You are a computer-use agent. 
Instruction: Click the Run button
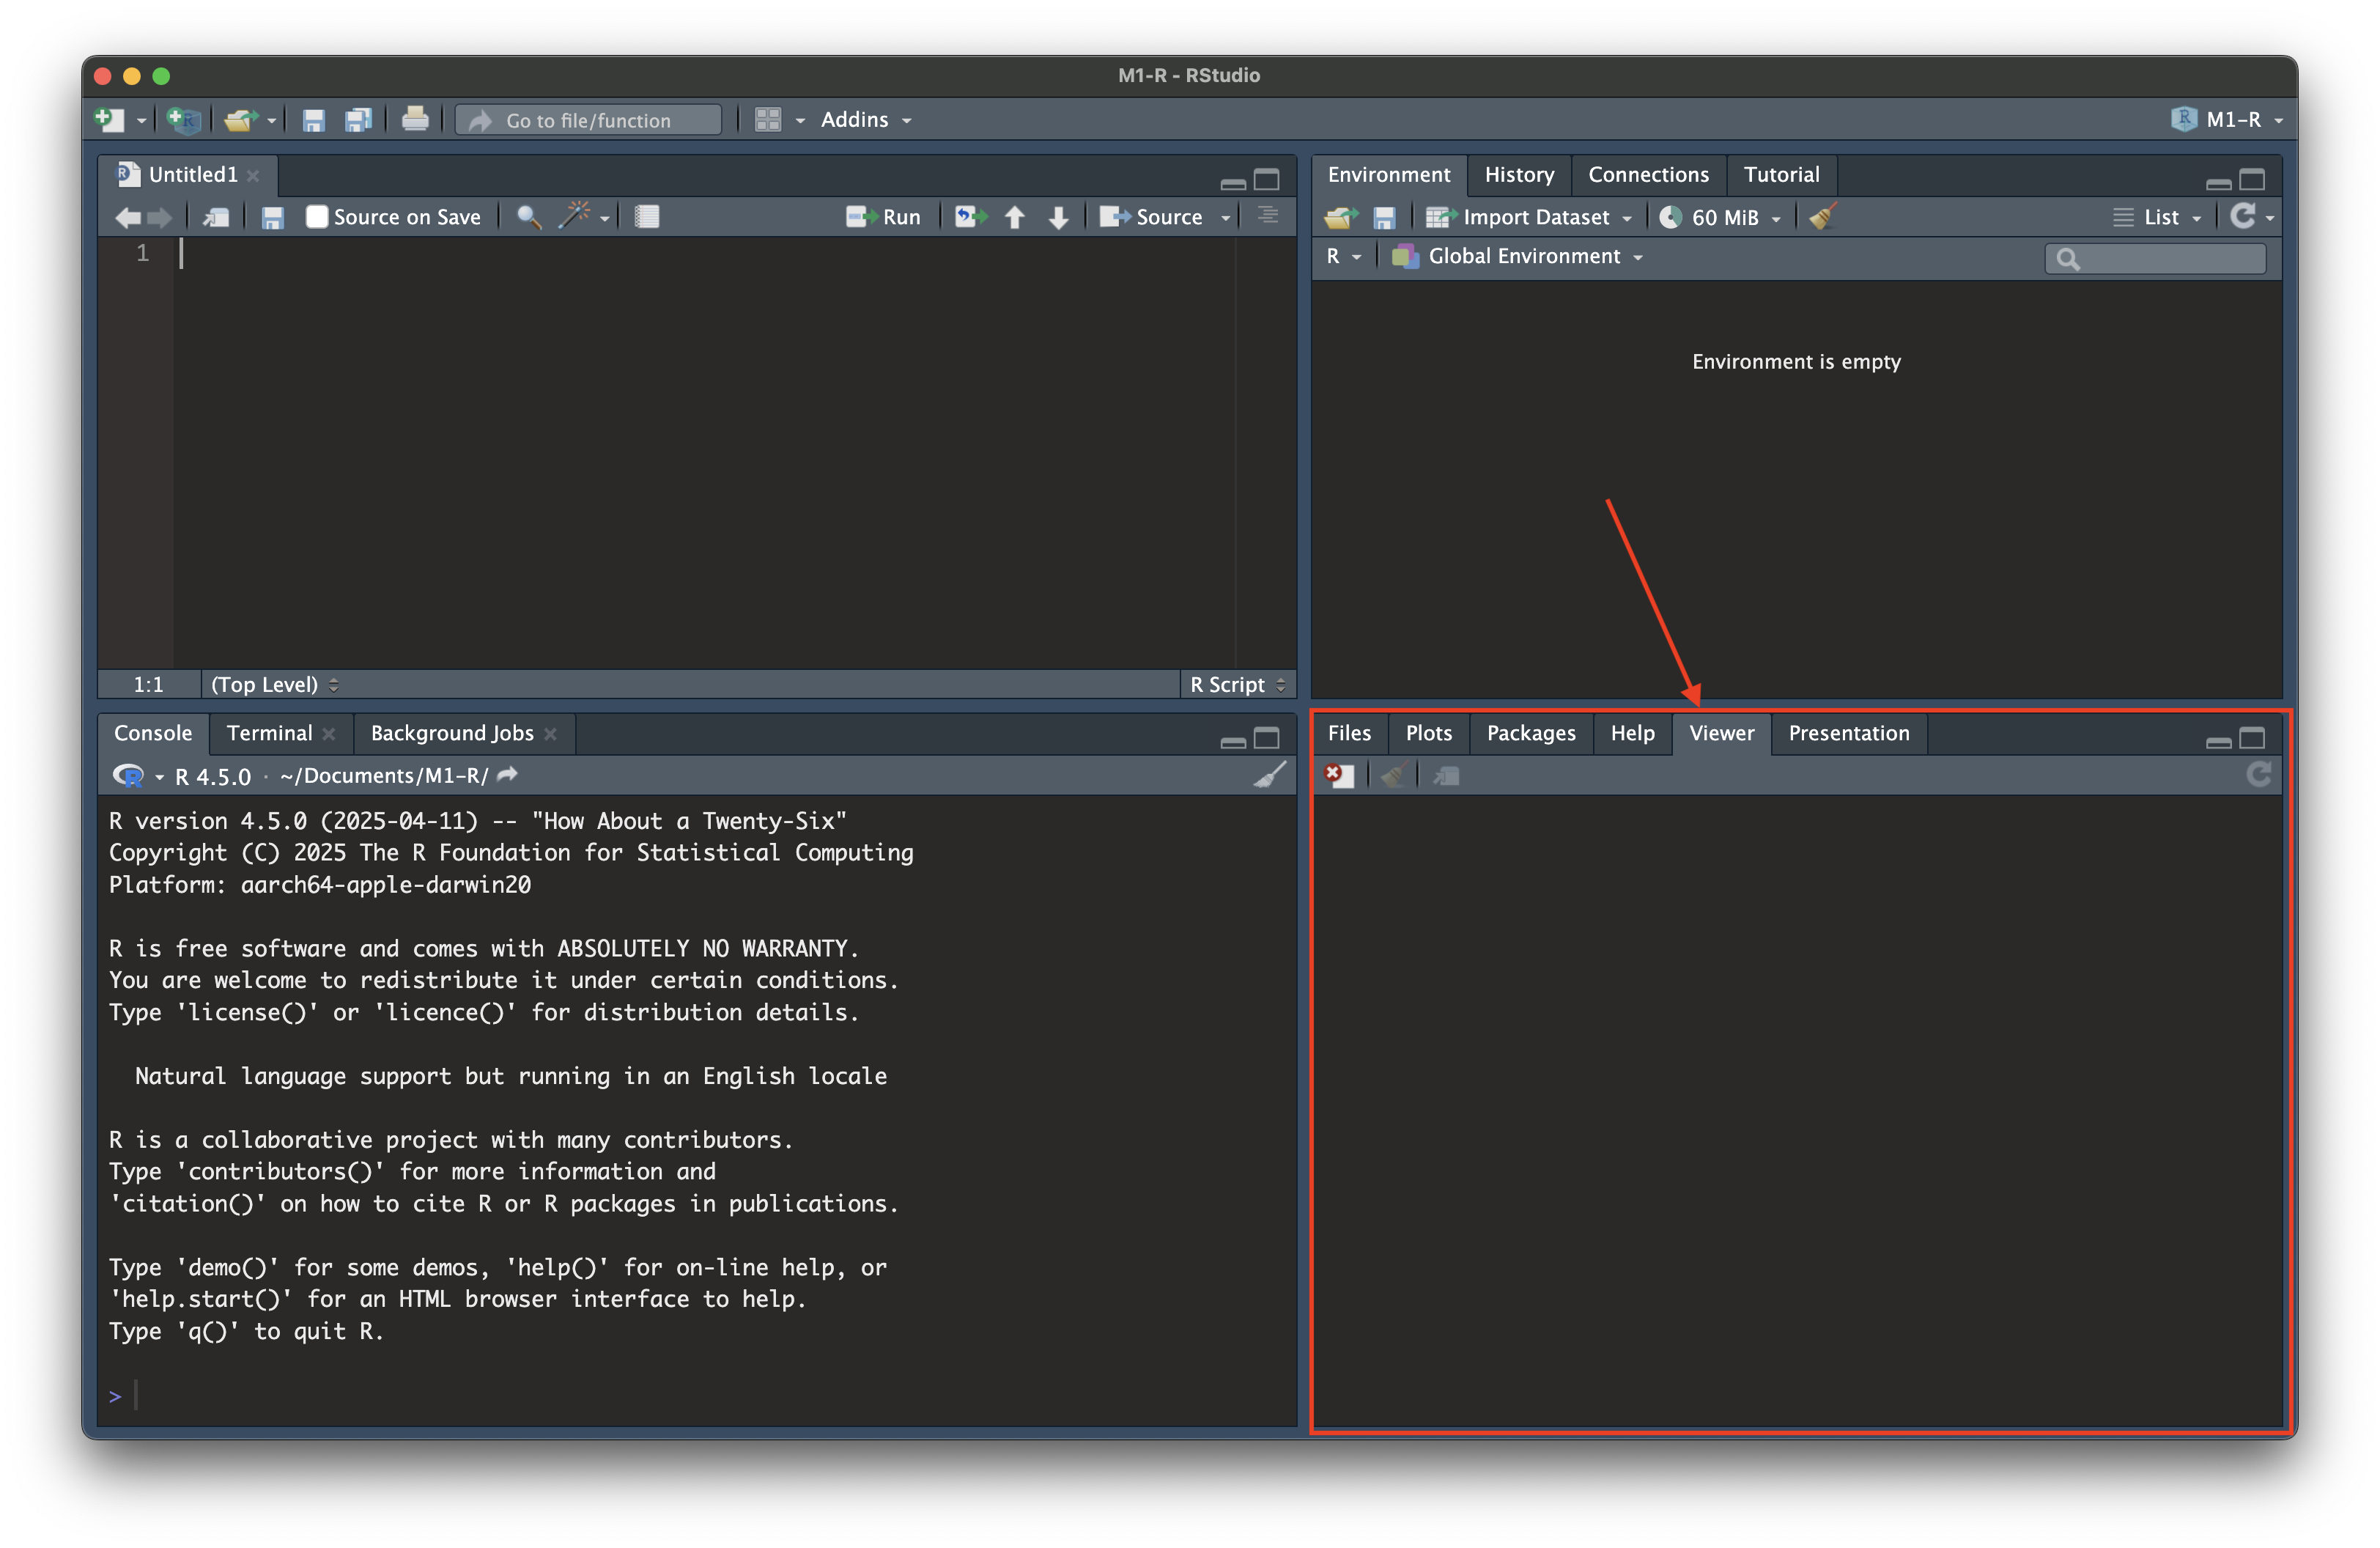[883, 217]
